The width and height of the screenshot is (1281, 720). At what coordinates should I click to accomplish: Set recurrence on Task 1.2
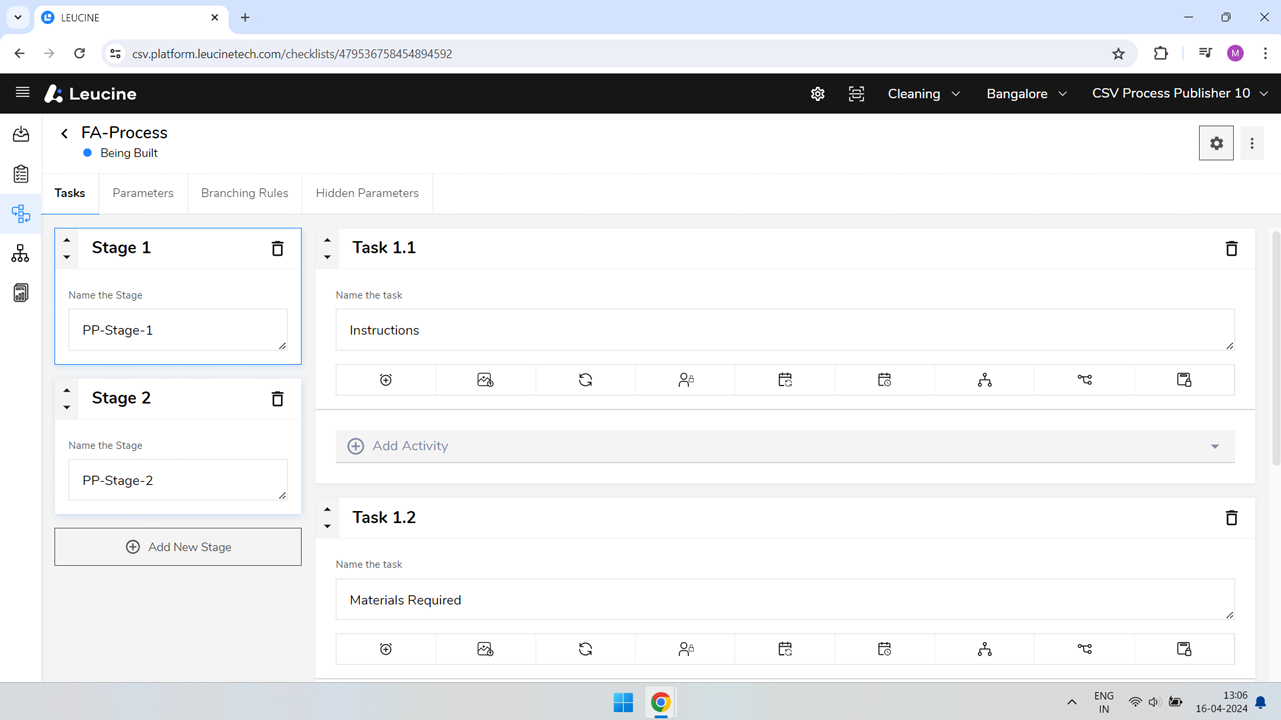586,649
